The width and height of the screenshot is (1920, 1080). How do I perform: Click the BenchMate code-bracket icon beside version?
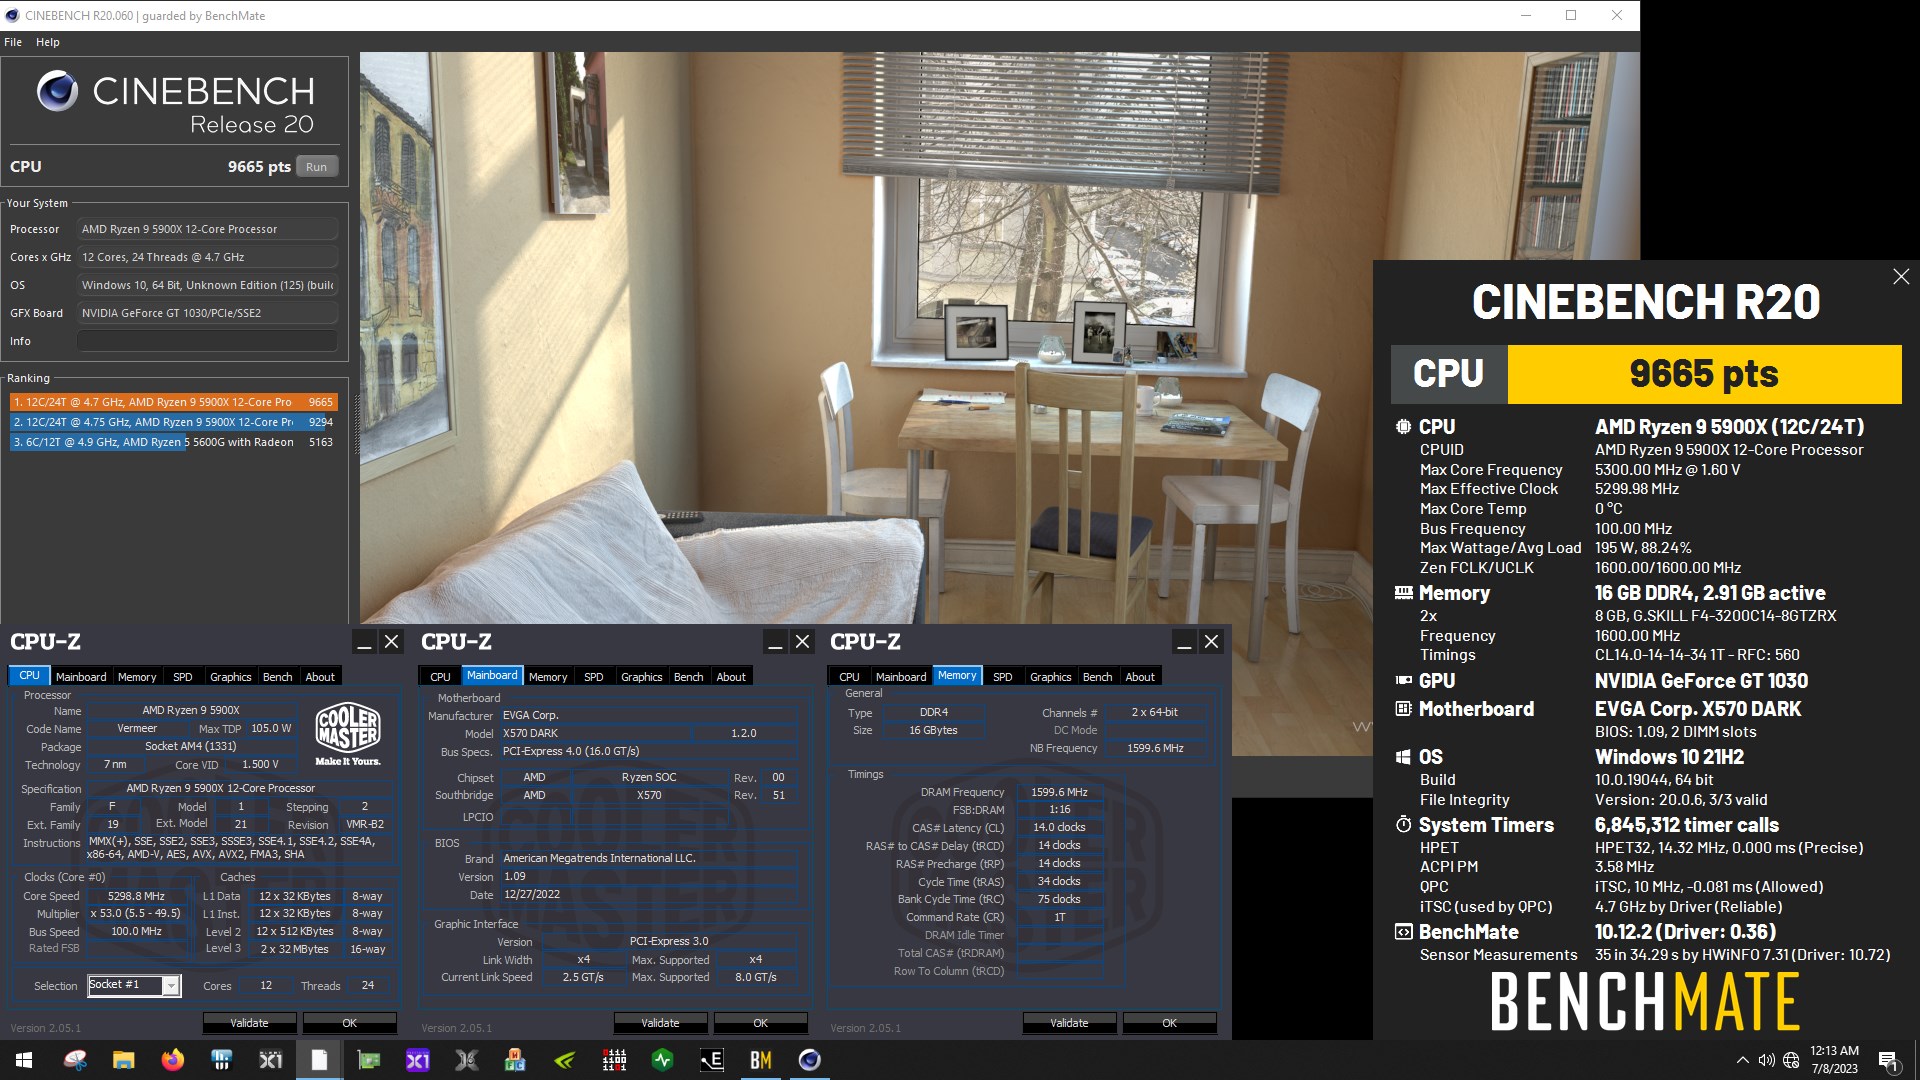(x=1403, y=932)
